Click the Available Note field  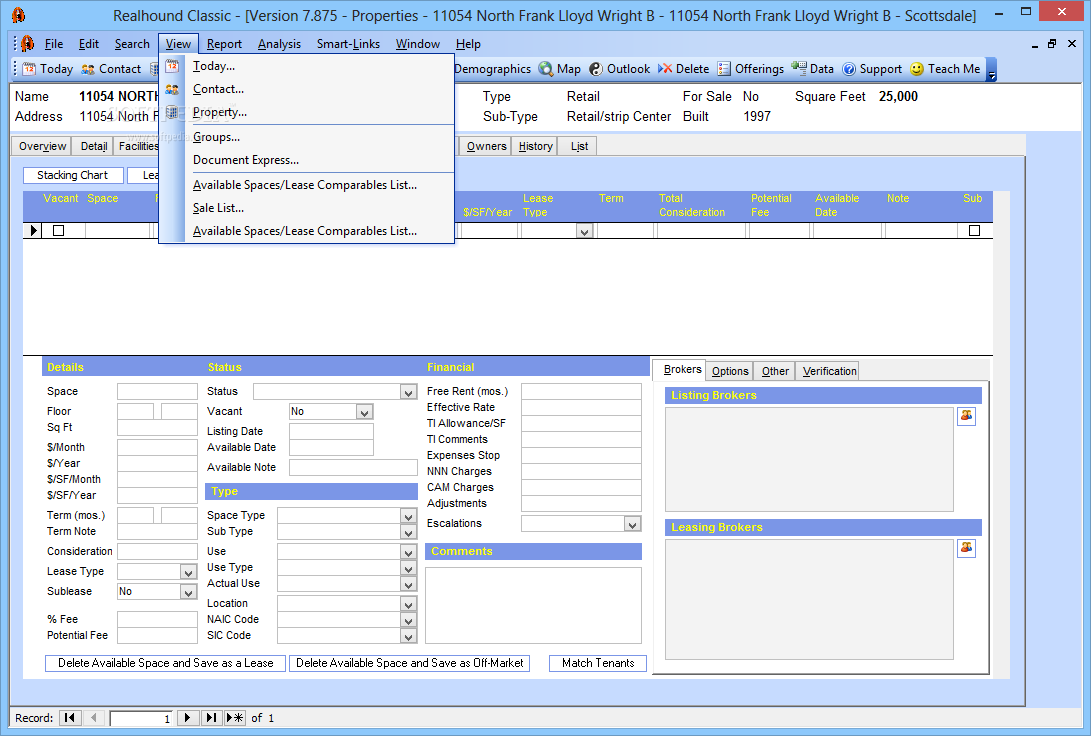pos(353,467)
